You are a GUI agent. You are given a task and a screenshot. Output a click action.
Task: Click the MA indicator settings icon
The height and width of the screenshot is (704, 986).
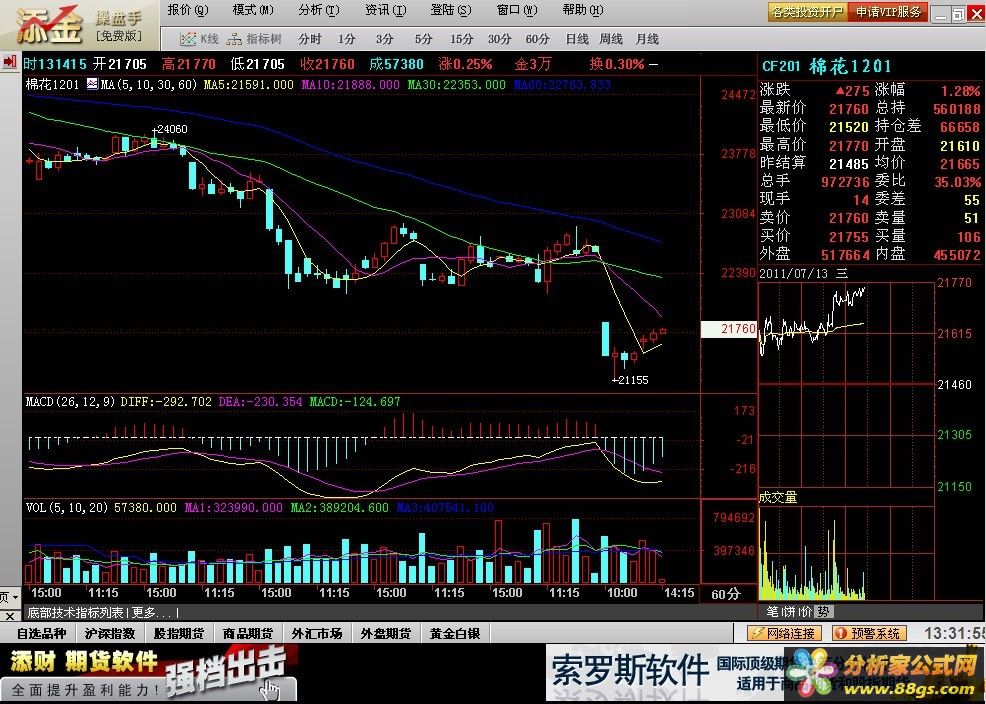point(92,84)
